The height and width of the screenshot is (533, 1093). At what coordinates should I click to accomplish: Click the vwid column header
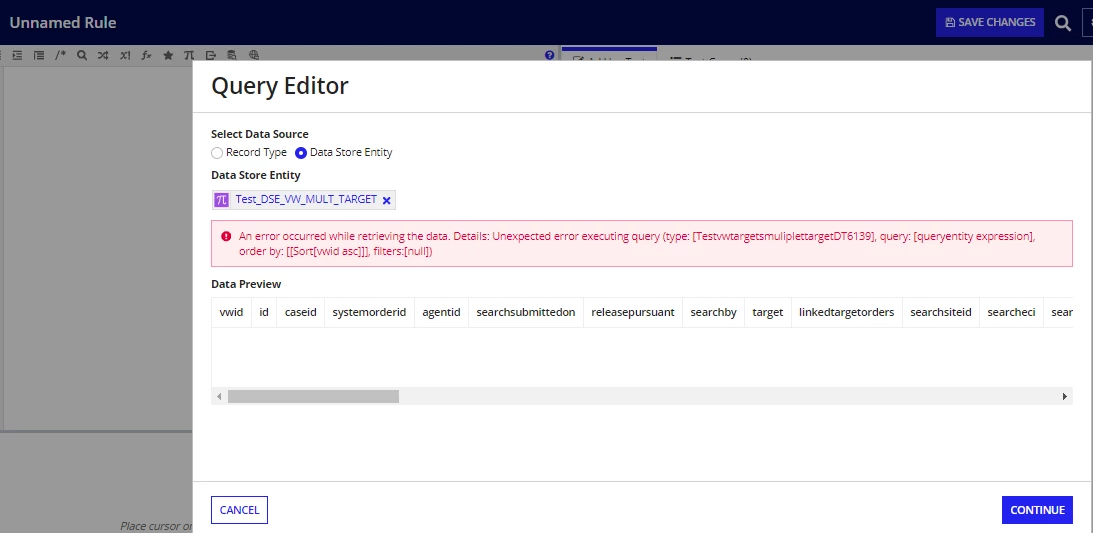point(231,312)
